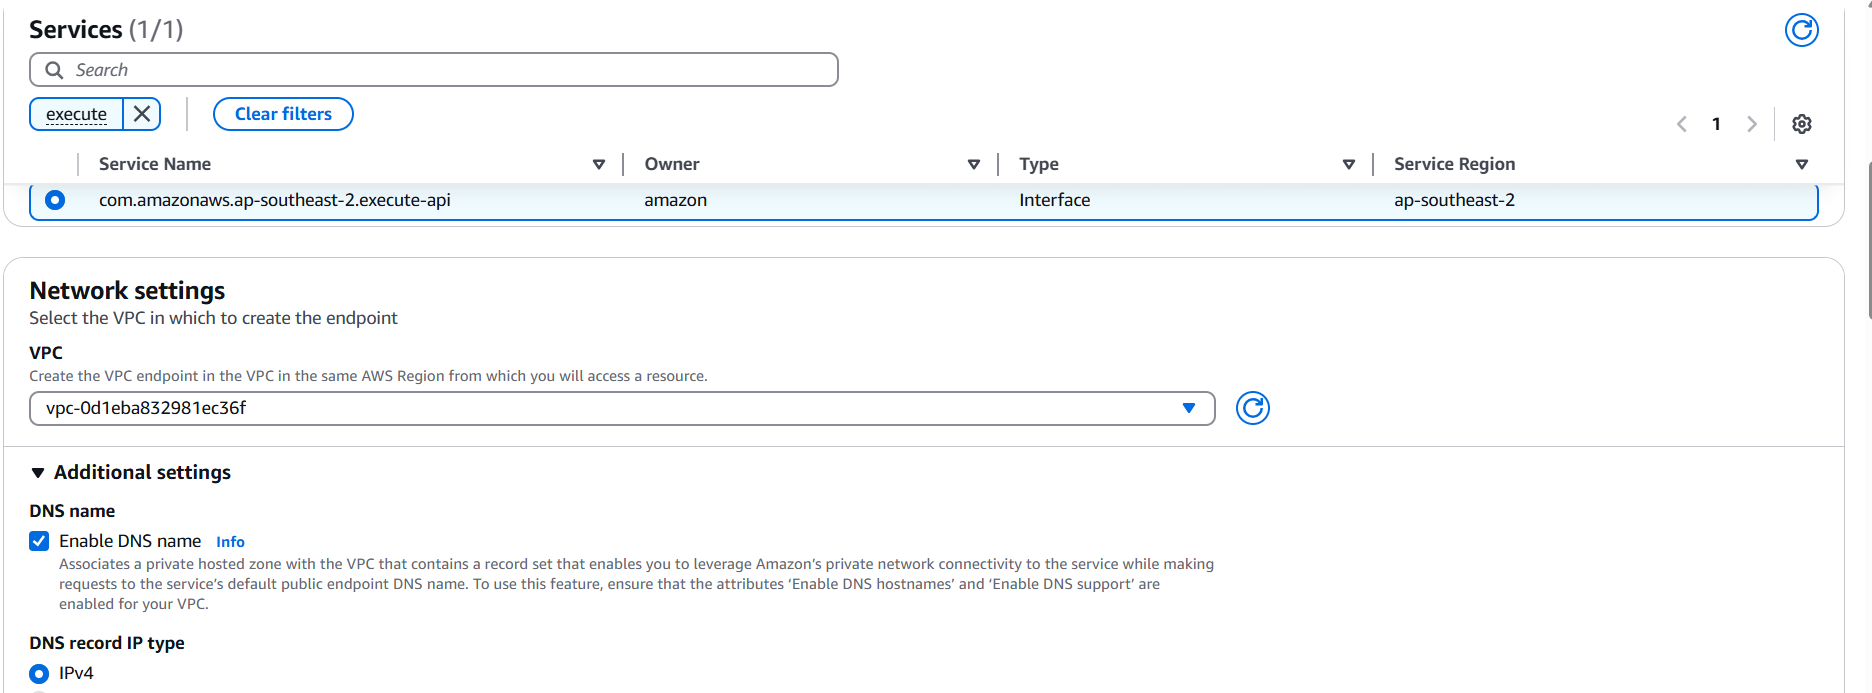Screen dimensions: 1872x693
Task: Uncheck Enable DNS name
Action: [x=39, y=541]
